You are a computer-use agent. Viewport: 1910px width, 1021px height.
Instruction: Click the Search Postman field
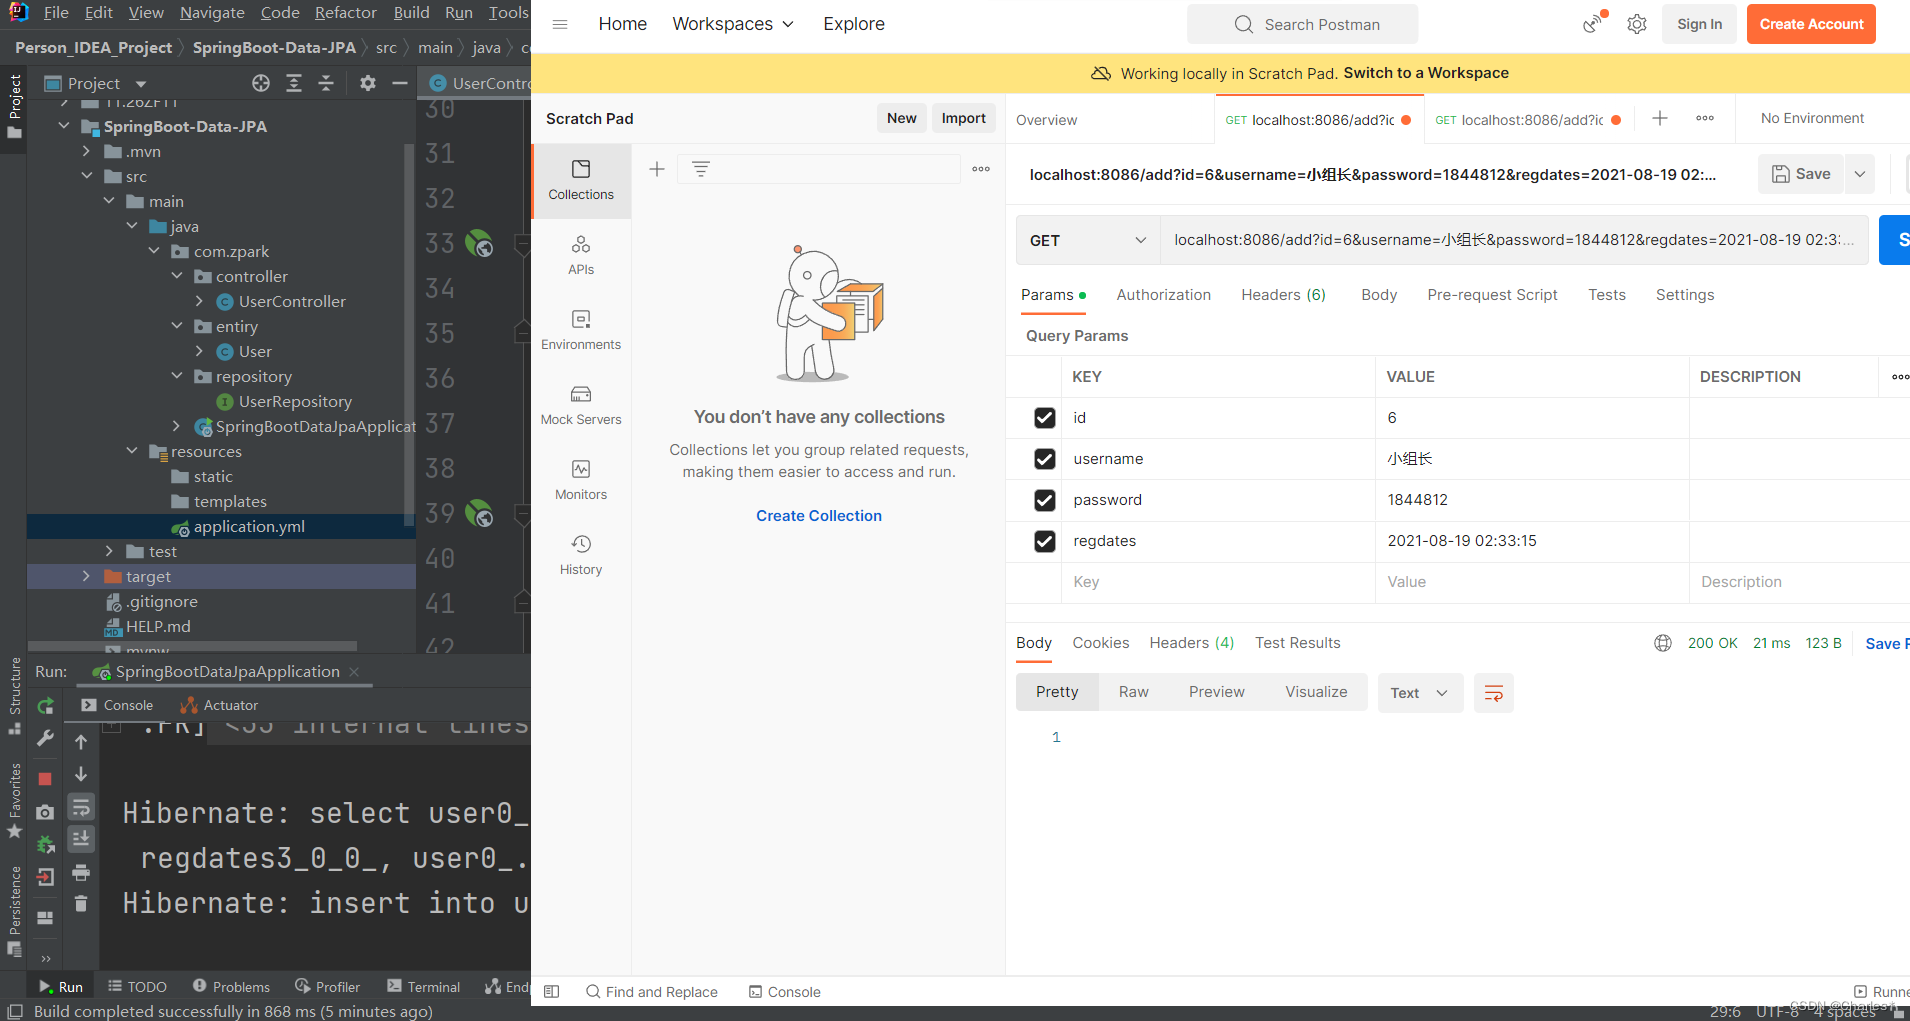[x=1302, y=24]
